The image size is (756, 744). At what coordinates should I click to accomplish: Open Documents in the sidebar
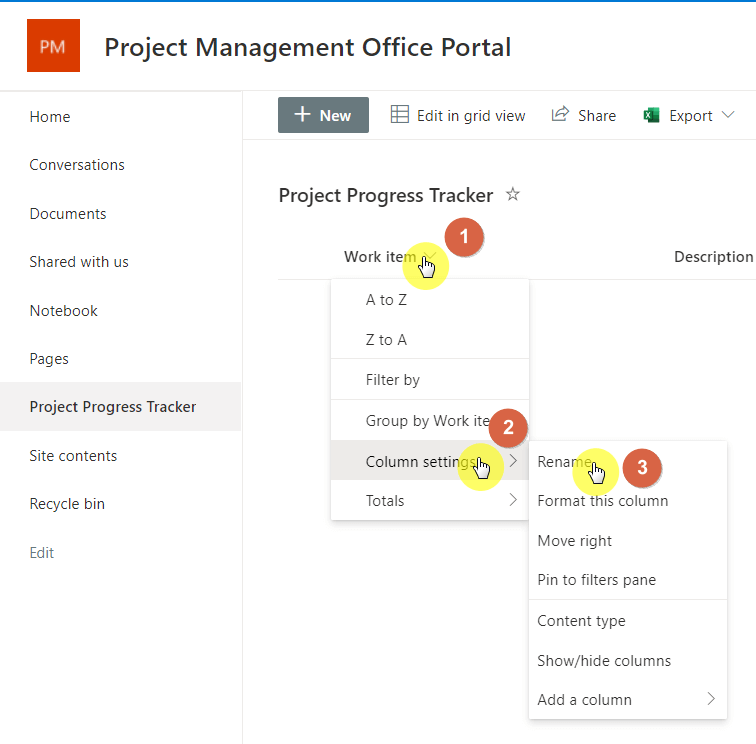tap(68, 214)
